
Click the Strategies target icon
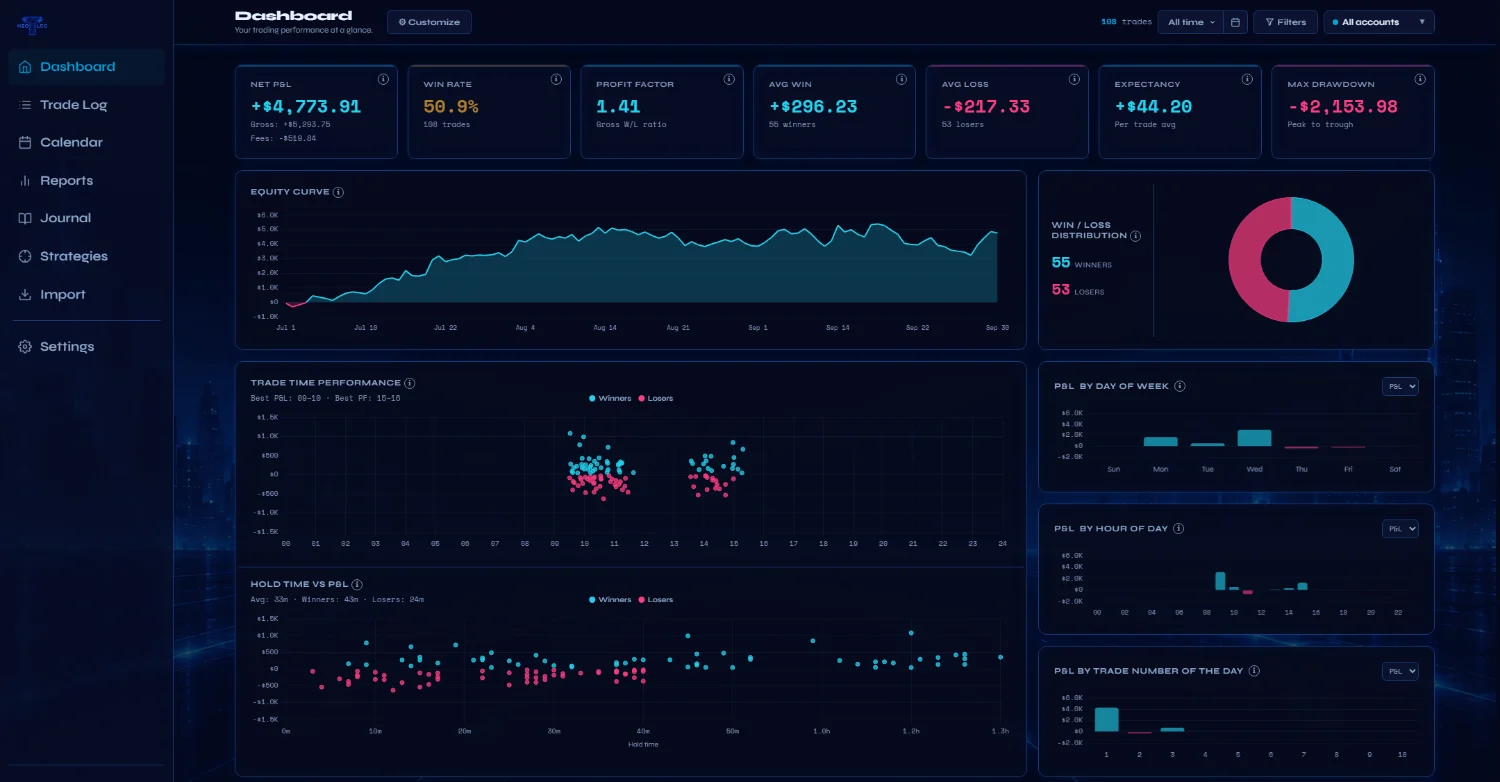pos(25,256)
